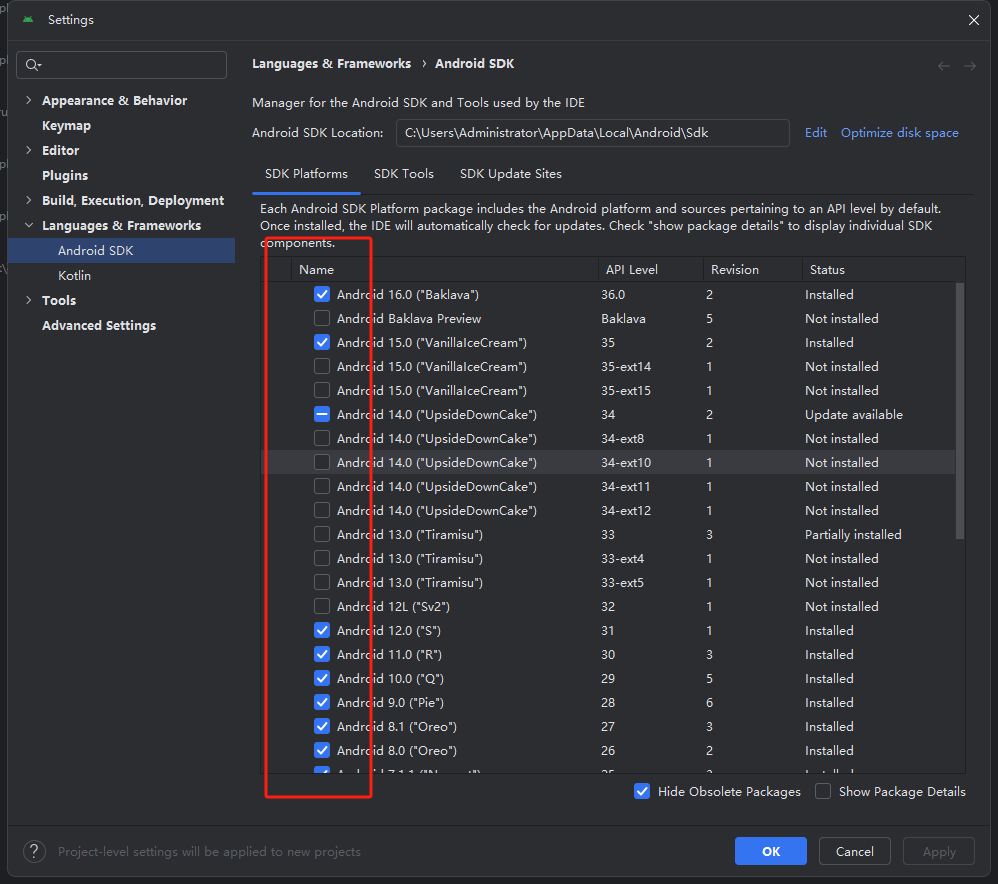Open Plugins settings page
Screen dimensions: 998x884
click(x=65, y=175)
